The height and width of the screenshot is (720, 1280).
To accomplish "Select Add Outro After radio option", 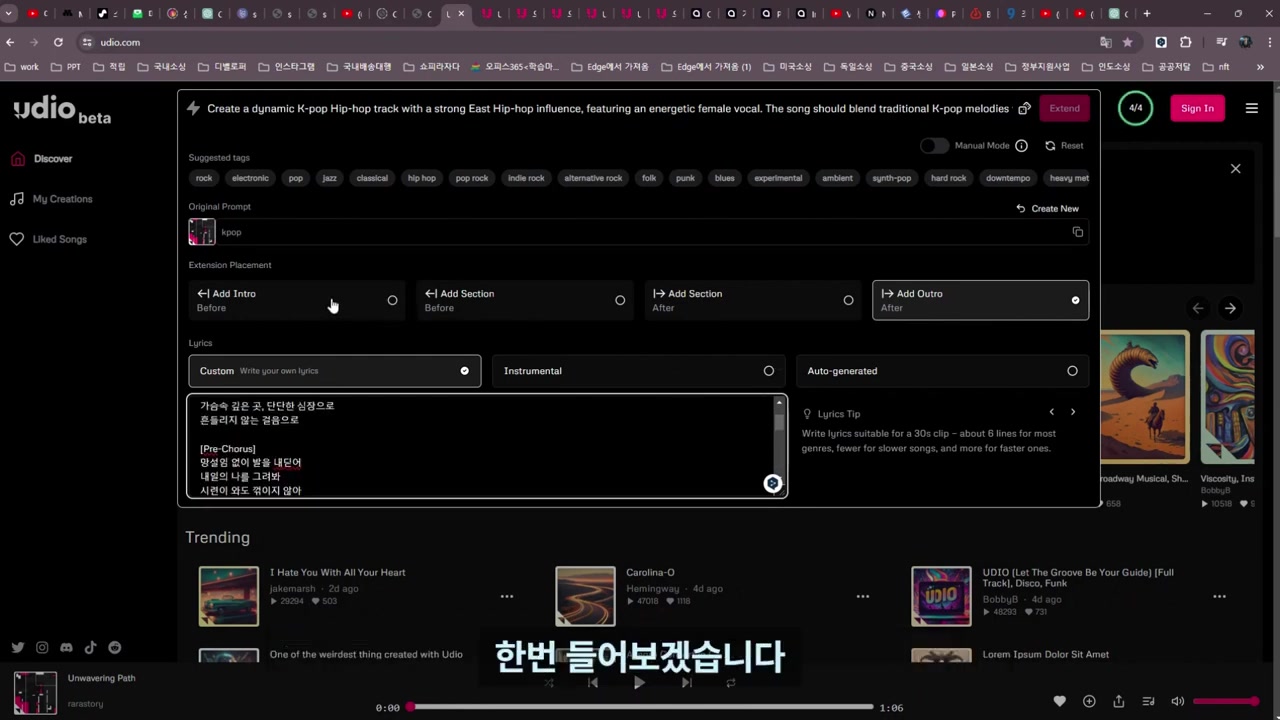I will pyautogui.click(x=980, y=300).
